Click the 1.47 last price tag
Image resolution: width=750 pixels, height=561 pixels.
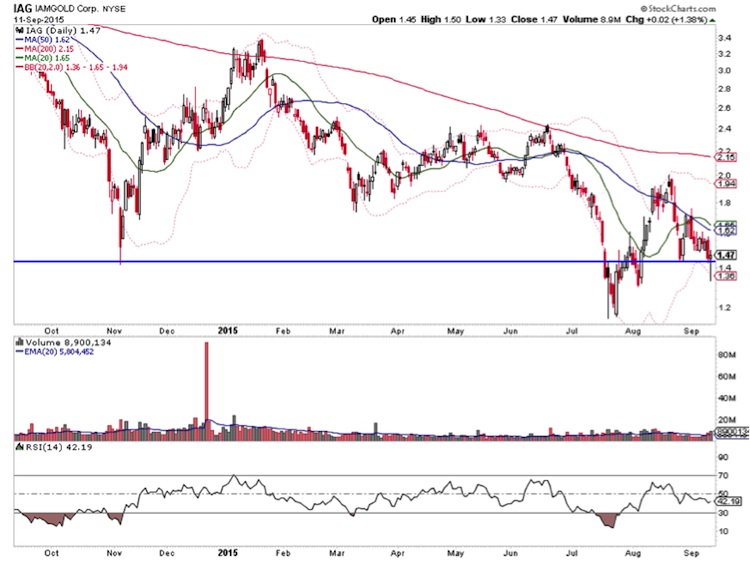tap(727, 255)
